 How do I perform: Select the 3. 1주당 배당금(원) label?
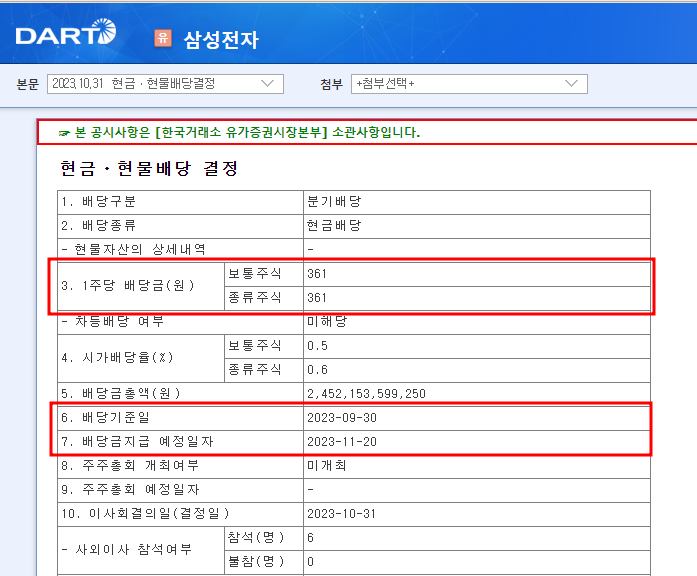click(128, 285)
